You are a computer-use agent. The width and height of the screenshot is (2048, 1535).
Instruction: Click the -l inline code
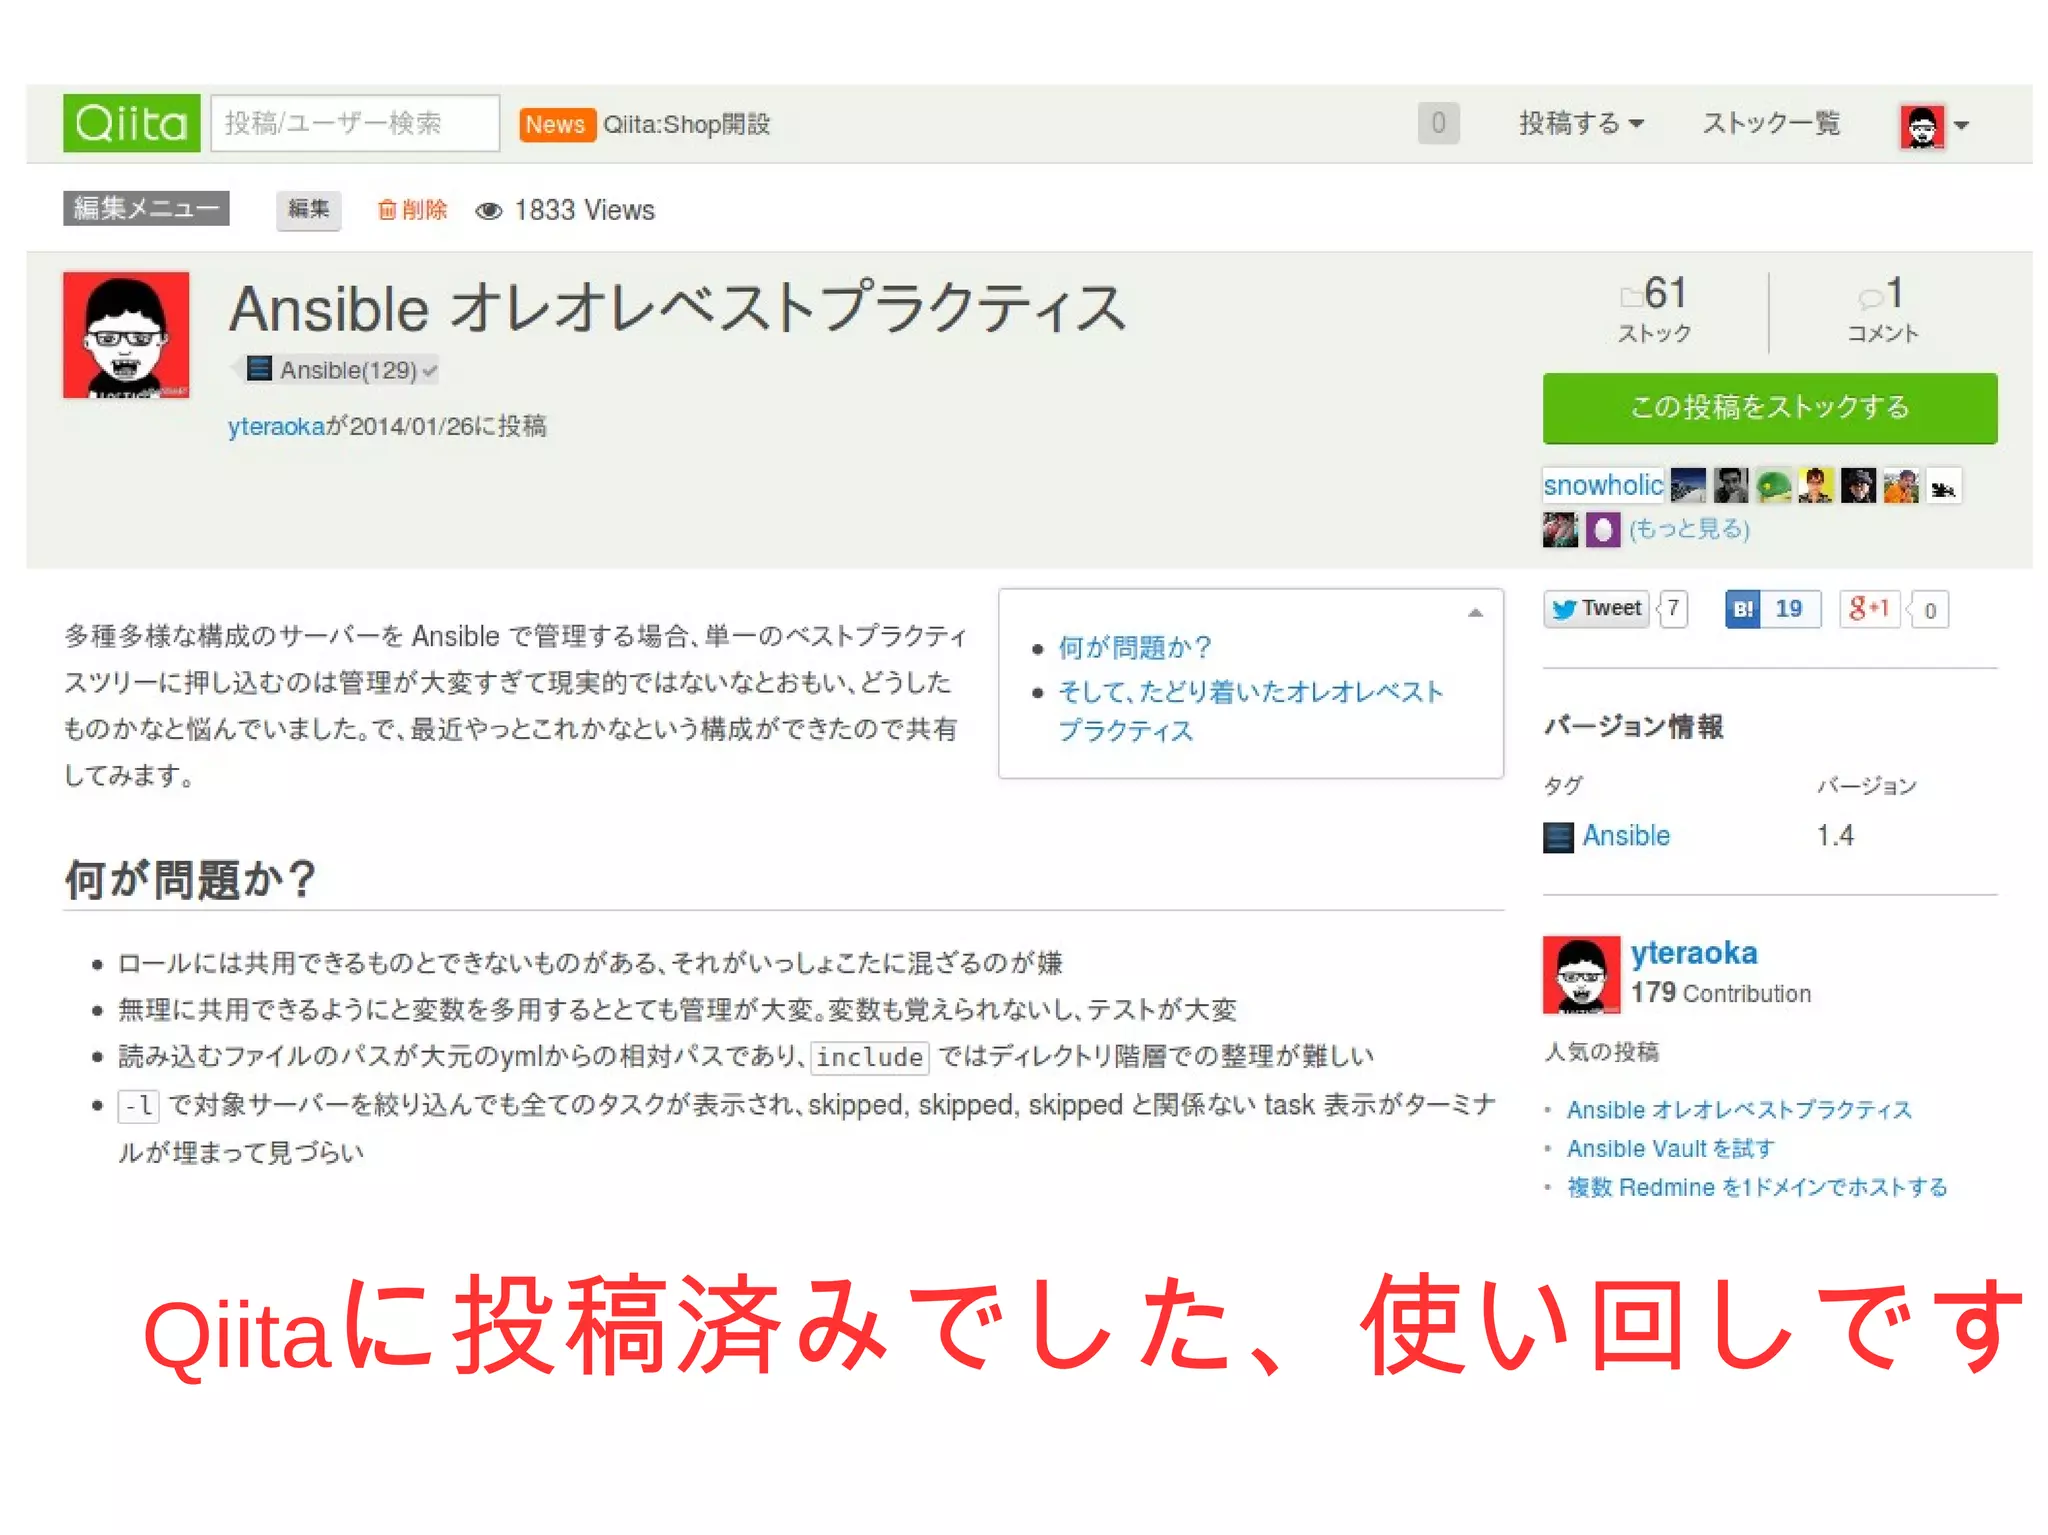(139, 1105)
